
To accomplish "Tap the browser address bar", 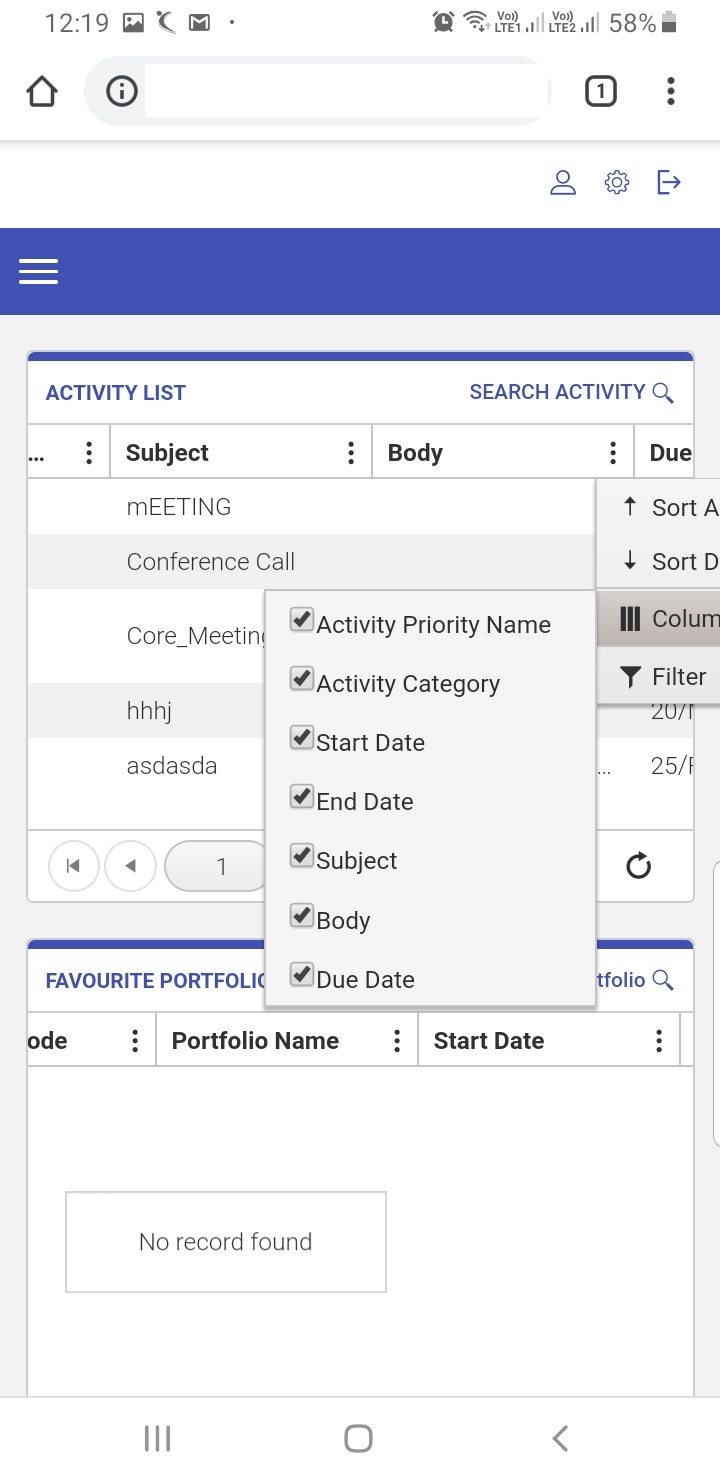I will tap(345, 92).
